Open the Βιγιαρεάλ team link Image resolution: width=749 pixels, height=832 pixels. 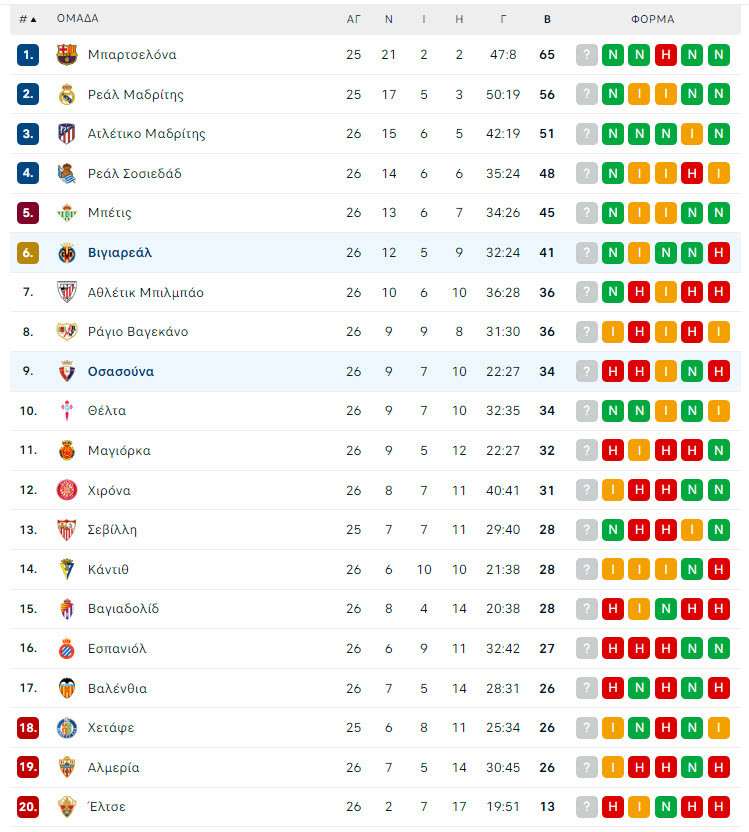[x=120, y=253]
